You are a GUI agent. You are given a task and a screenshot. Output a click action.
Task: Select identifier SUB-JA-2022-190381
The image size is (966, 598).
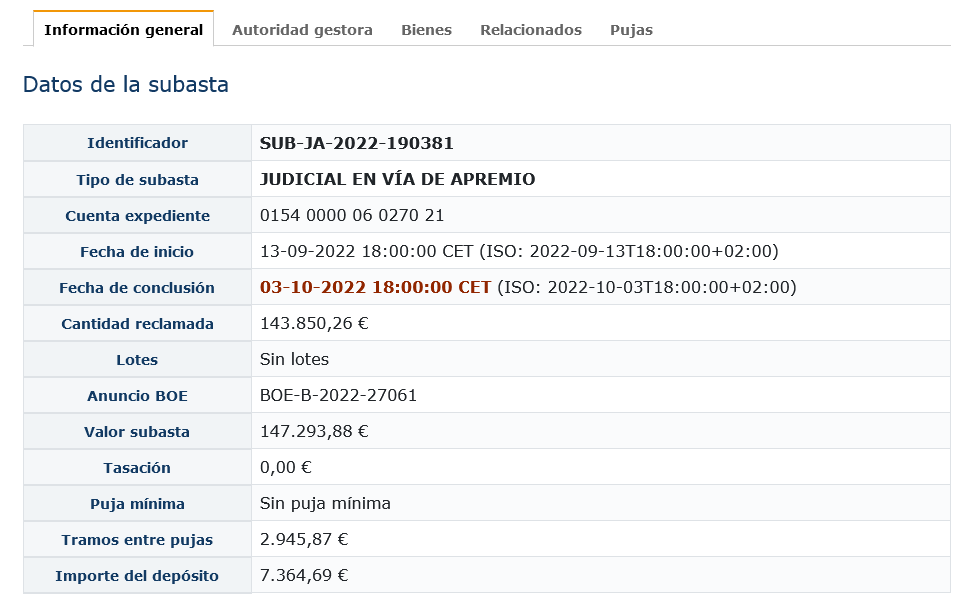pos(356,143)
